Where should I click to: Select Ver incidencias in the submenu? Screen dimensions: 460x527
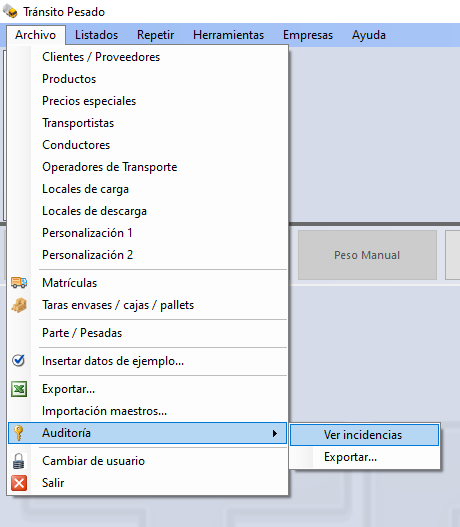pos(364,435)
